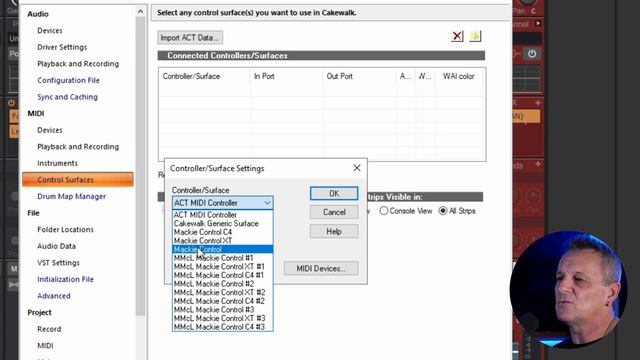This screenshot has width=640, height=360.
Task: Select the Console View radio button
Action: (384, 211)
